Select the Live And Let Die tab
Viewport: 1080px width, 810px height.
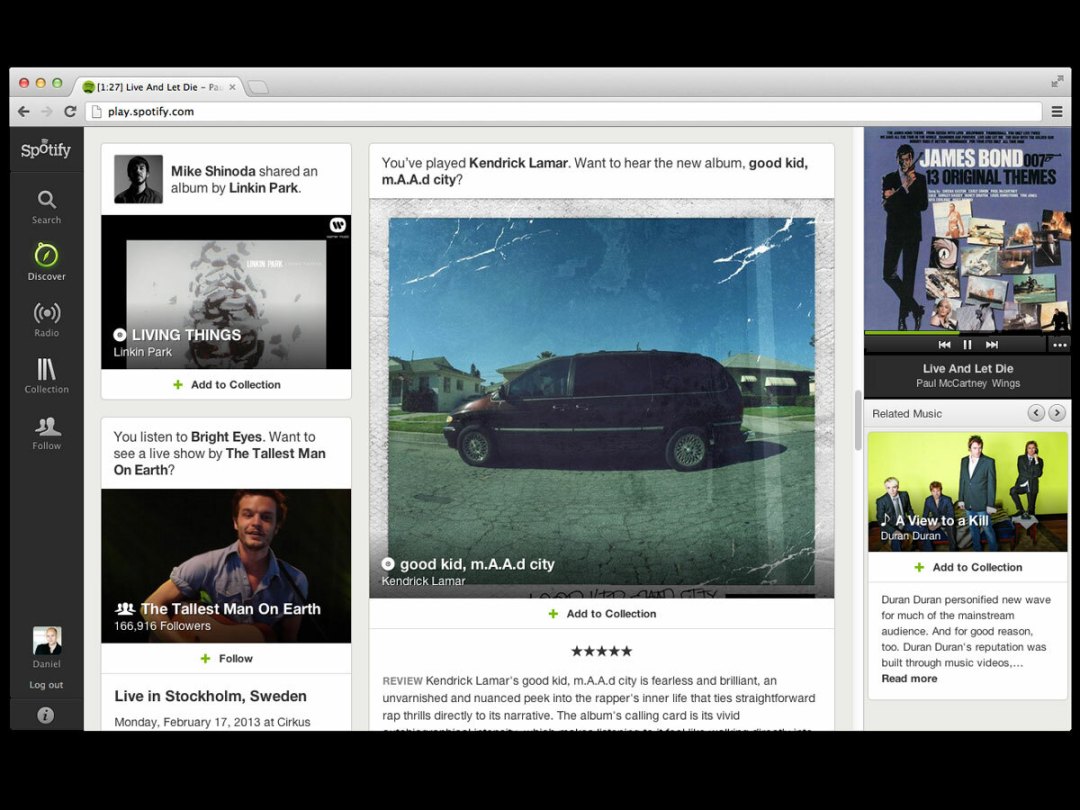click(160, 87)
